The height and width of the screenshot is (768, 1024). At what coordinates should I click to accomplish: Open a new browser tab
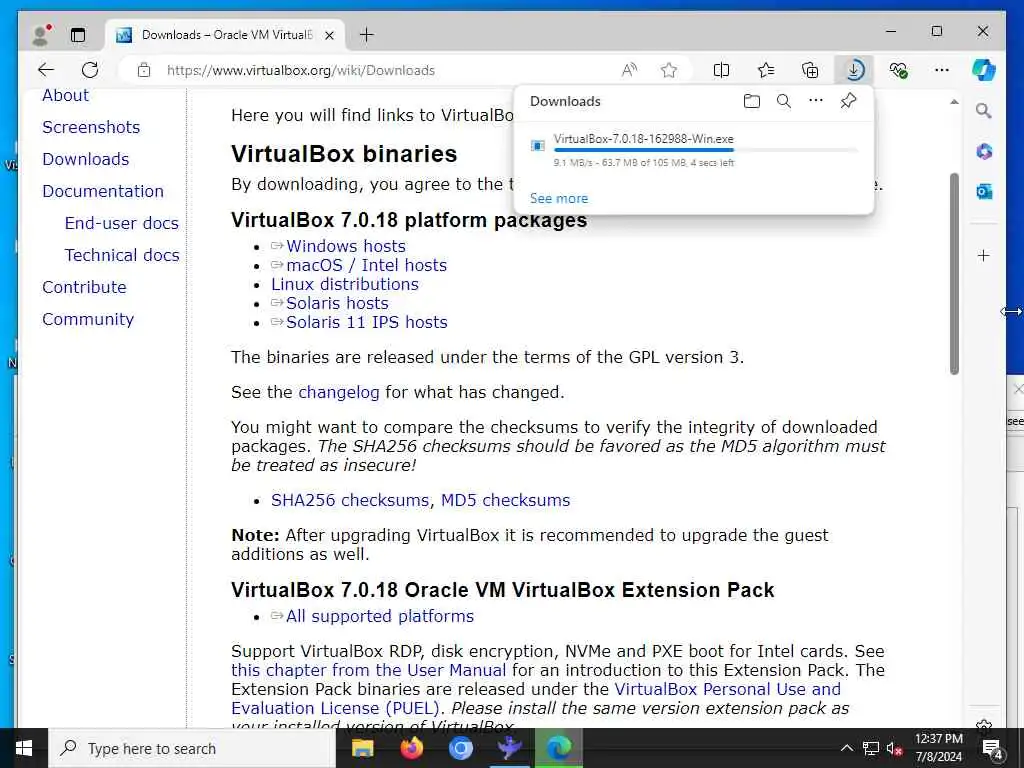(x=367, y=35)
